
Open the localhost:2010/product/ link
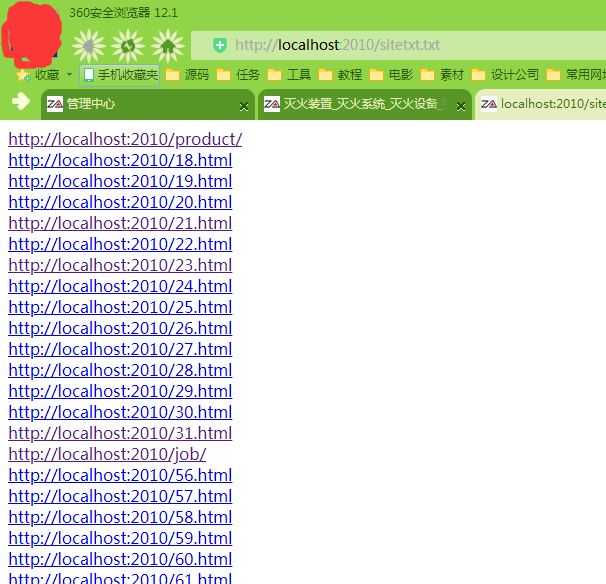point(125,139)
